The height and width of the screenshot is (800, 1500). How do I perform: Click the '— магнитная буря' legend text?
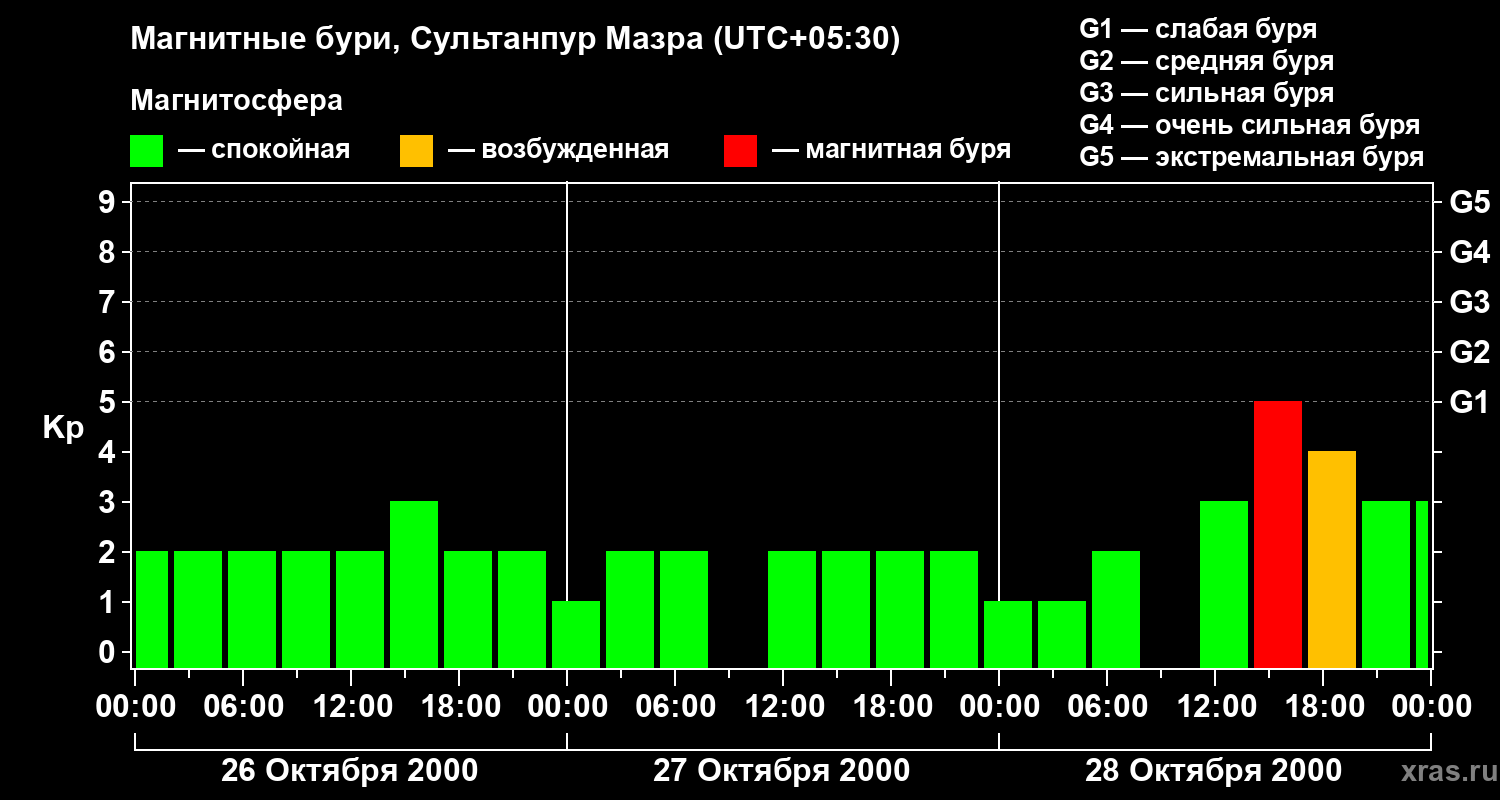pos(891,151)
